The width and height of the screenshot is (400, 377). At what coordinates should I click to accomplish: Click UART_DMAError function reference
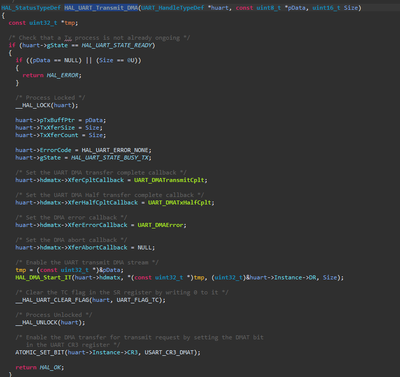pyautogui.click(x=160, y=225)
